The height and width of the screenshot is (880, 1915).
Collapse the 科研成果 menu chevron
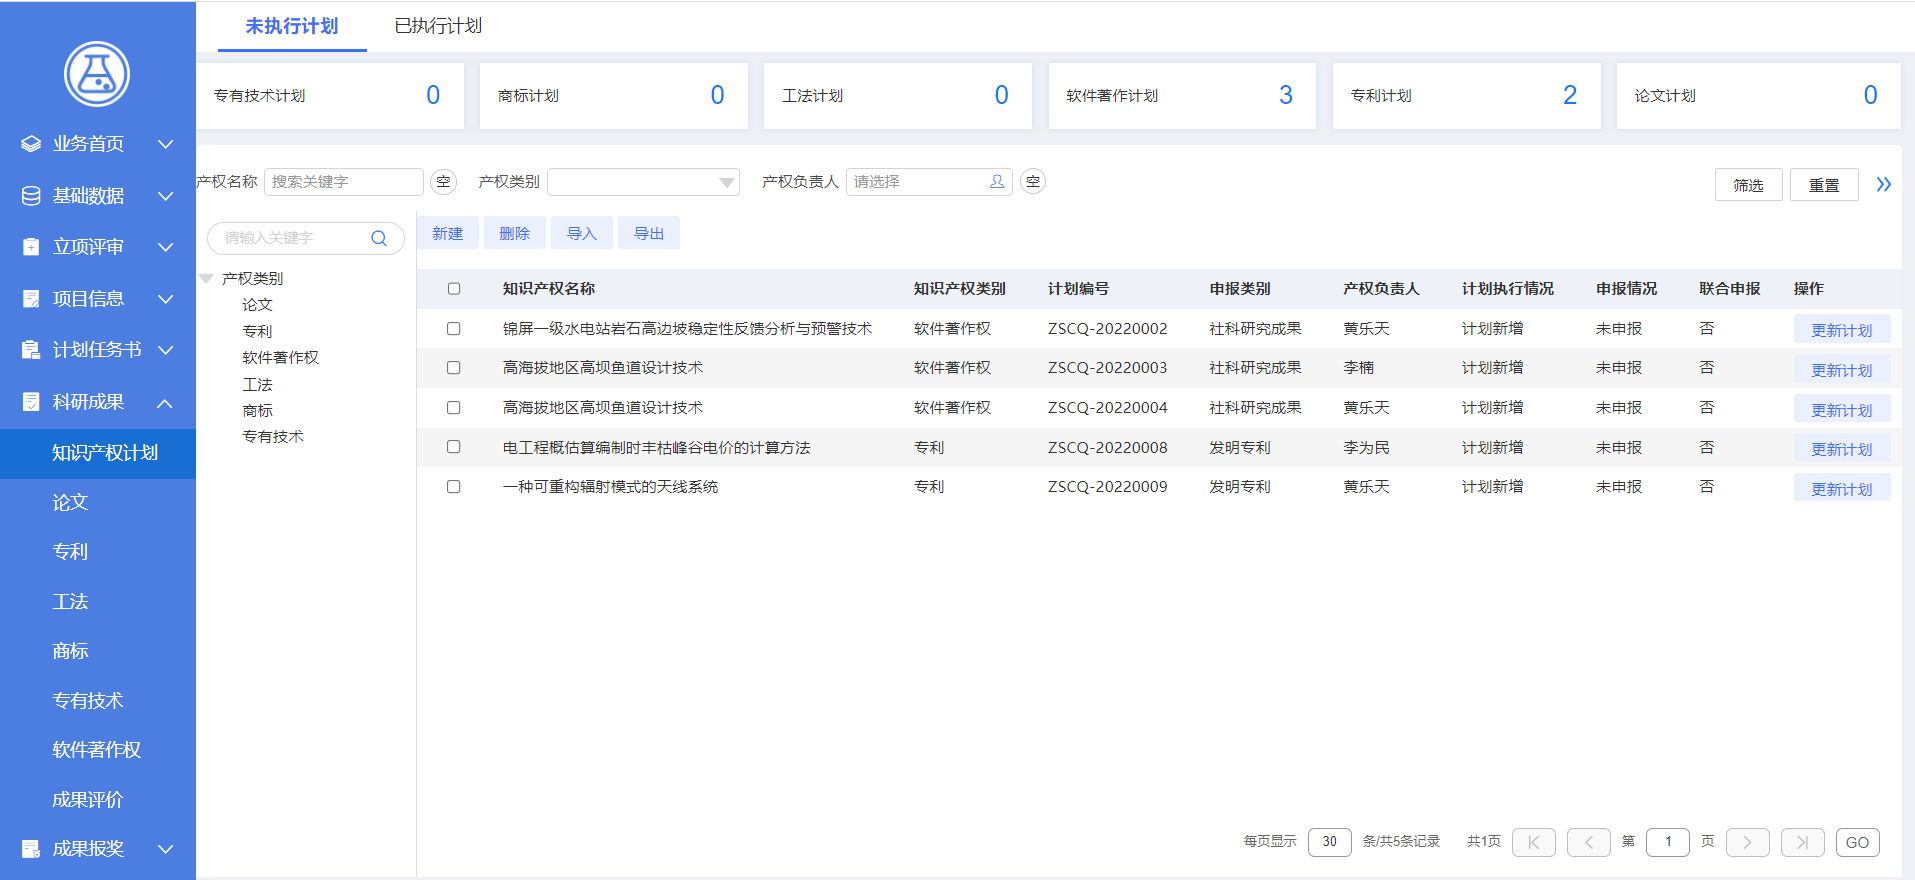[x=166, y=402]
